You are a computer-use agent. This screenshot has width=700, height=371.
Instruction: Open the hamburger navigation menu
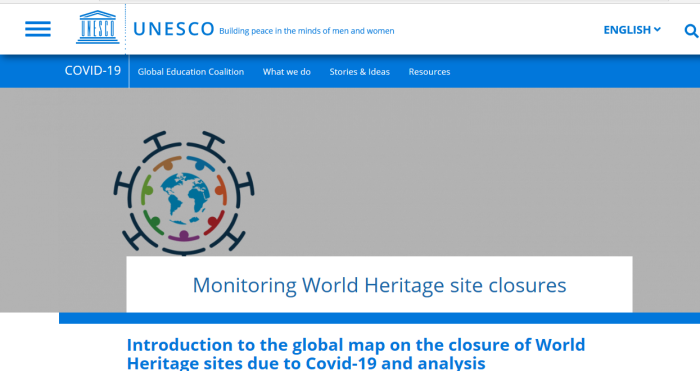point(38,29)
